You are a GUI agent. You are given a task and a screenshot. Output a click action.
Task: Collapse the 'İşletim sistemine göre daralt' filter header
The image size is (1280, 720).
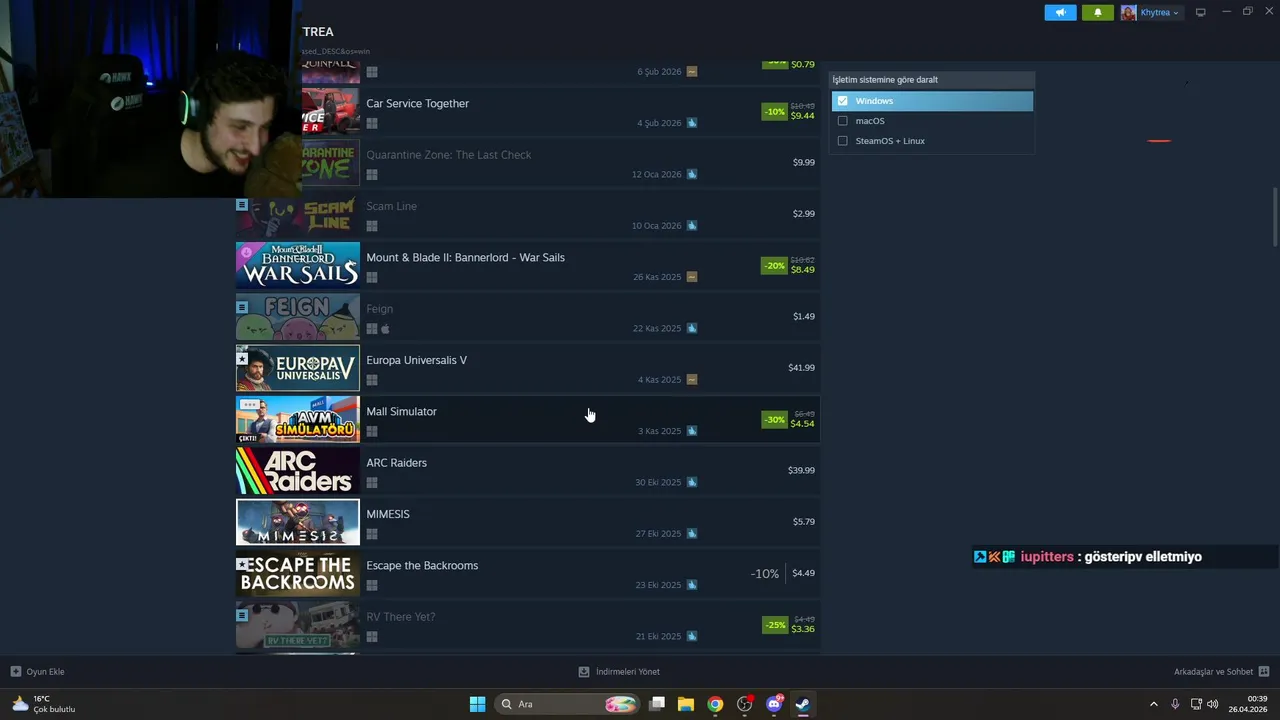[x=930, y=79]
